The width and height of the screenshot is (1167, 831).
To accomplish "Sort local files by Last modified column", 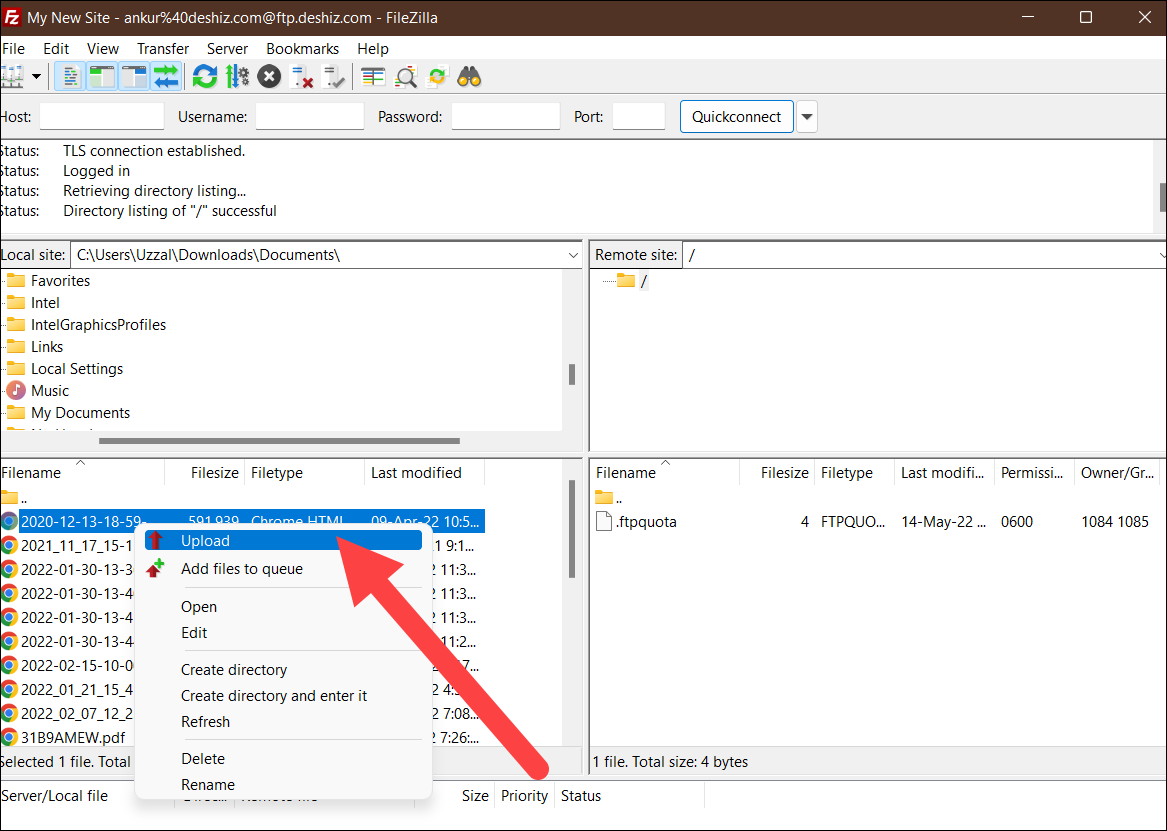I will click(x=424, y=472).
